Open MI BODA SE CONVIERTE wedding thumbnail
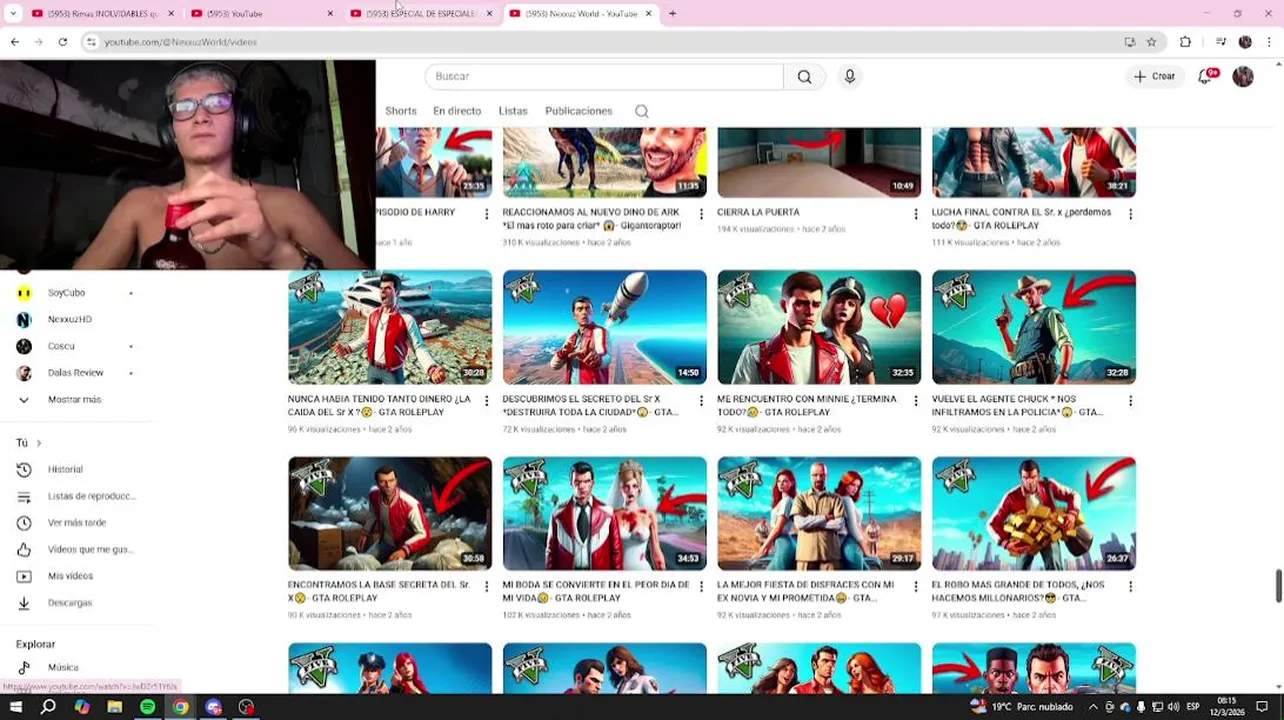Image resolution: width=1284 pixels, height=720 pixels. 604,514
